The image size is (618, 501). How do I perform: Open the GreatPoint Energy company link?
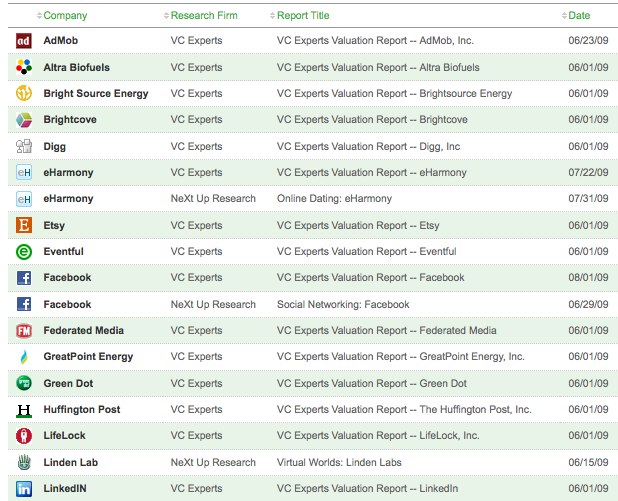(x=88, y=357)
